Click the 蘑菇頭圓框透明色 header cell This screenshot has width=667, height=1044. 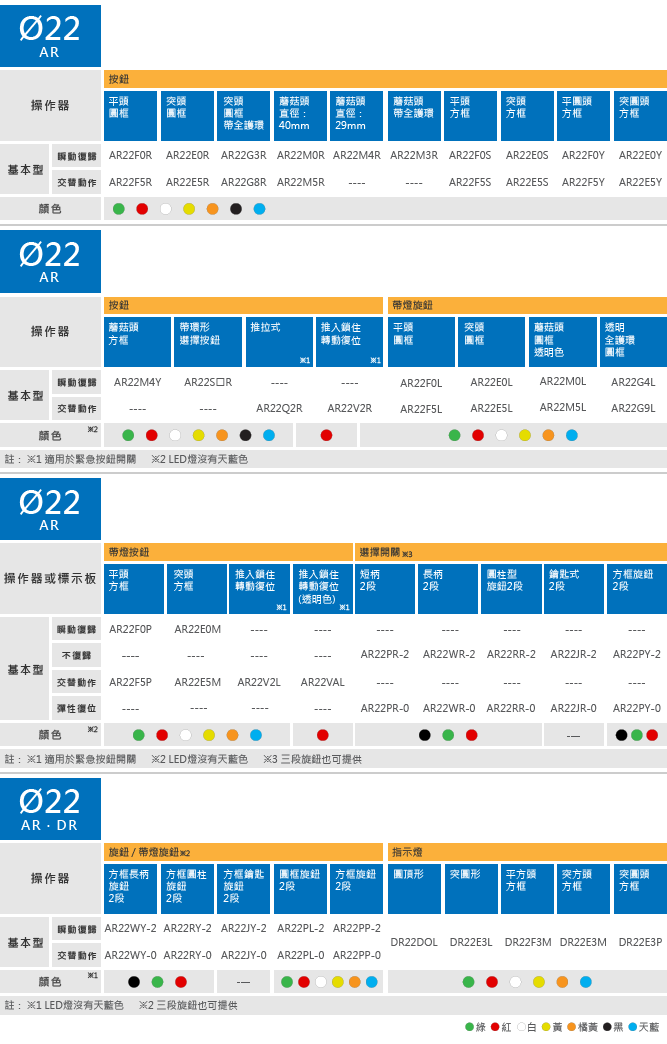563,342
